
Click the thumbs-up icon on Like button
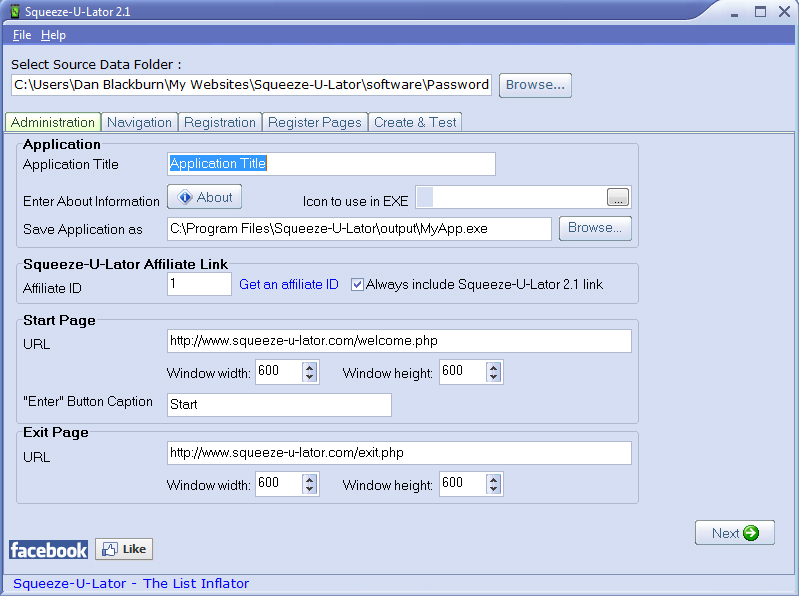click(109, 549)
